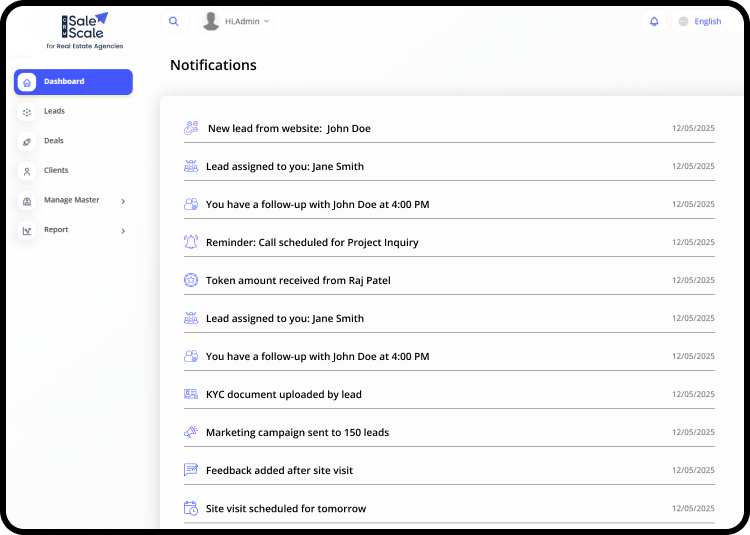Click the KYC document icon
The image size is (750, 535).
(x=191, y=394)
